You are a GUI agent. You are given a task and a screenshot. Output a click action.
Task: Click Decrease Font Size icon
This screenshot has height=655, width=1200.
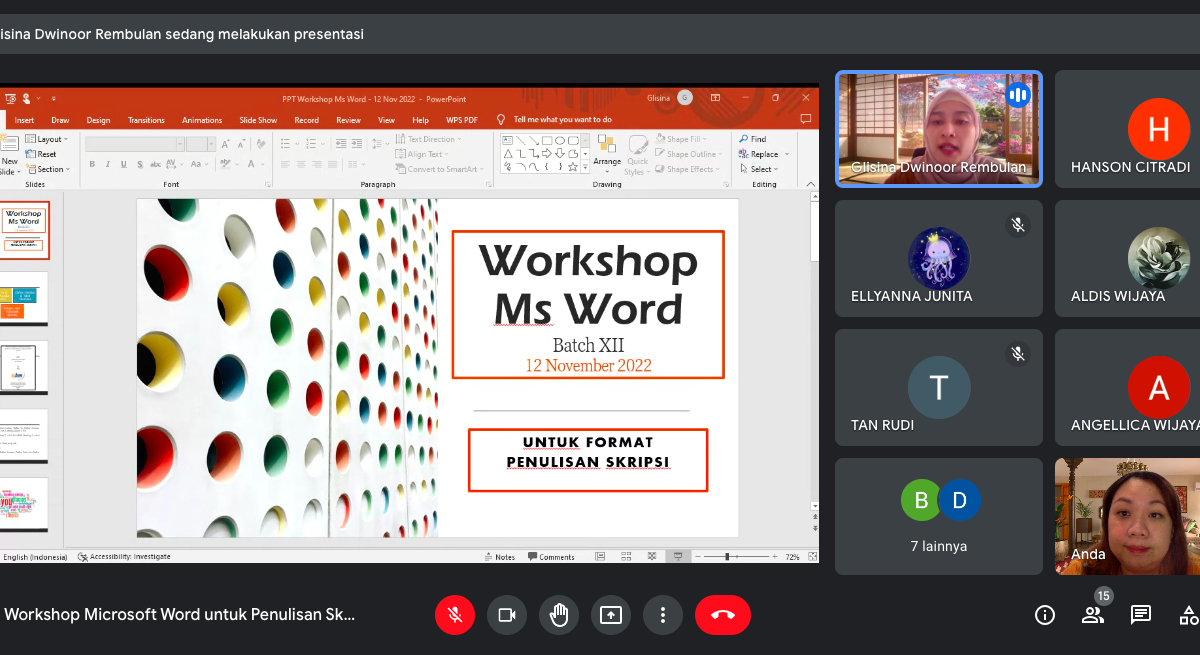point(241,144)
